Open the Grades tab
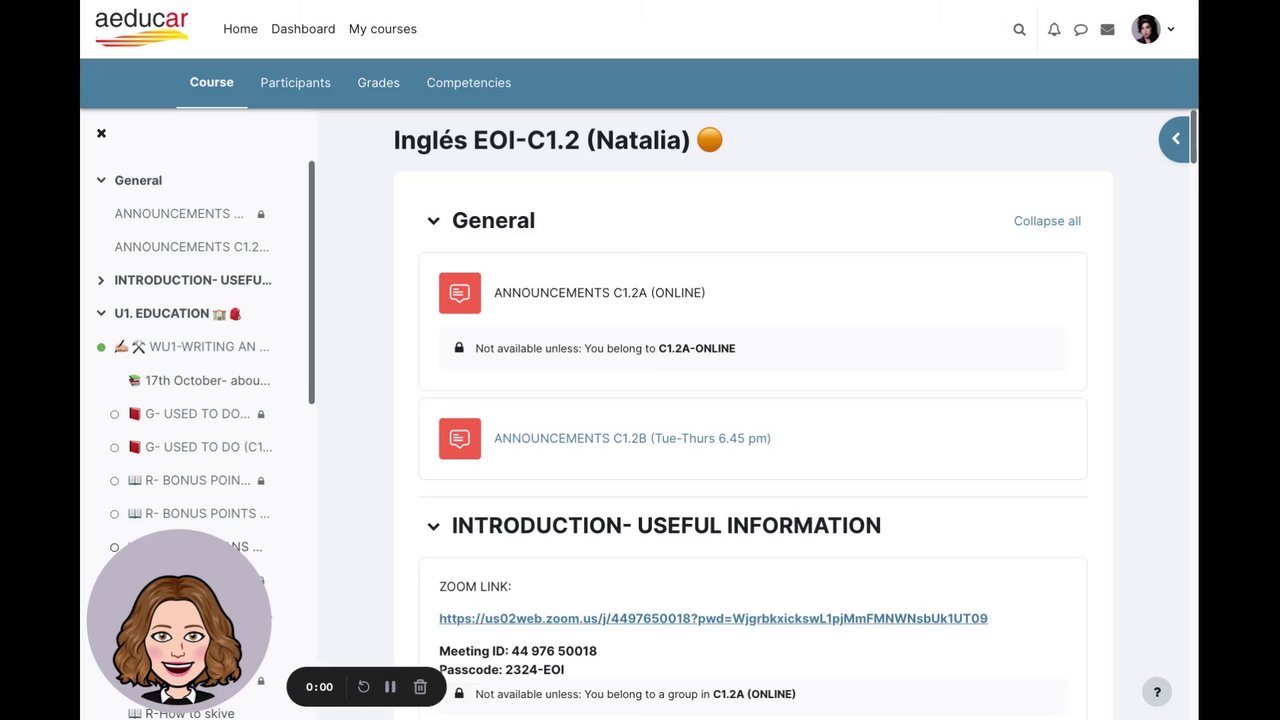 [x=378, y=83]
